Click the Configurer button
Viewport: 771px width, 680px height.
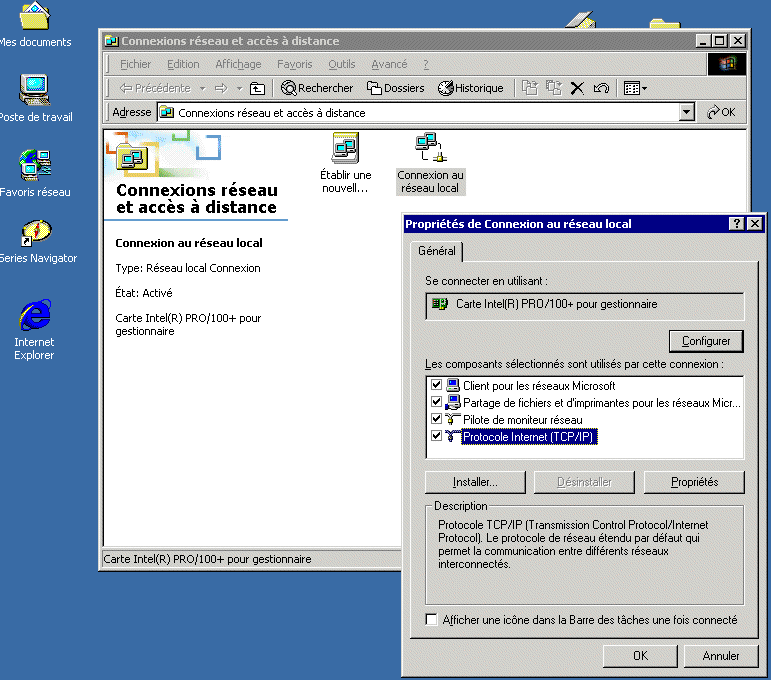(x=706, y=341)
